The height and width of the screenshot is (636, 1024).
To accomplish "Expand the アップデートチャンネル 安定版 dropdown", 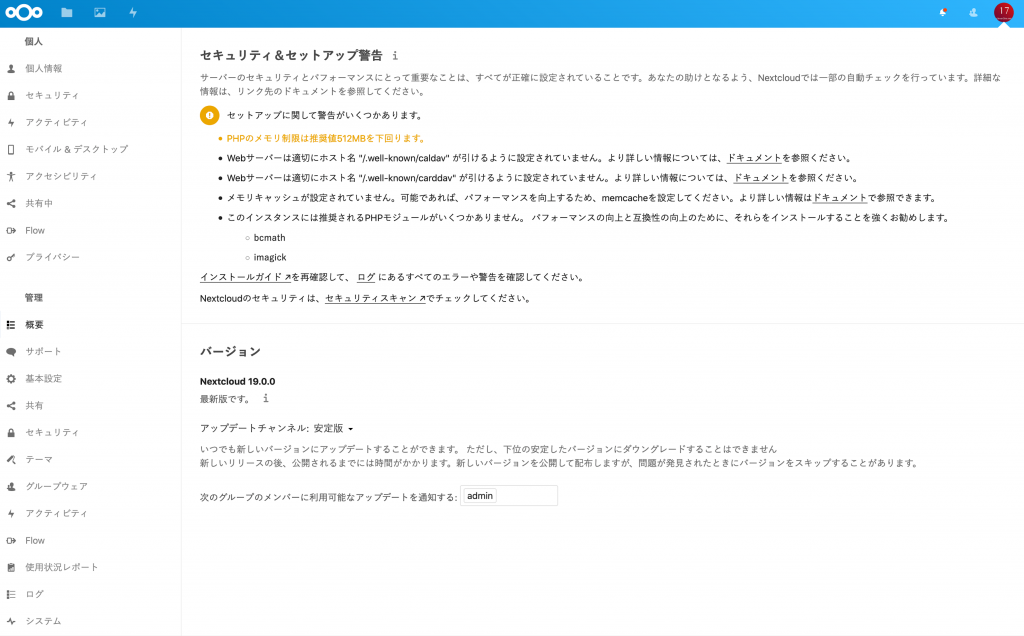I will [334, 428].
